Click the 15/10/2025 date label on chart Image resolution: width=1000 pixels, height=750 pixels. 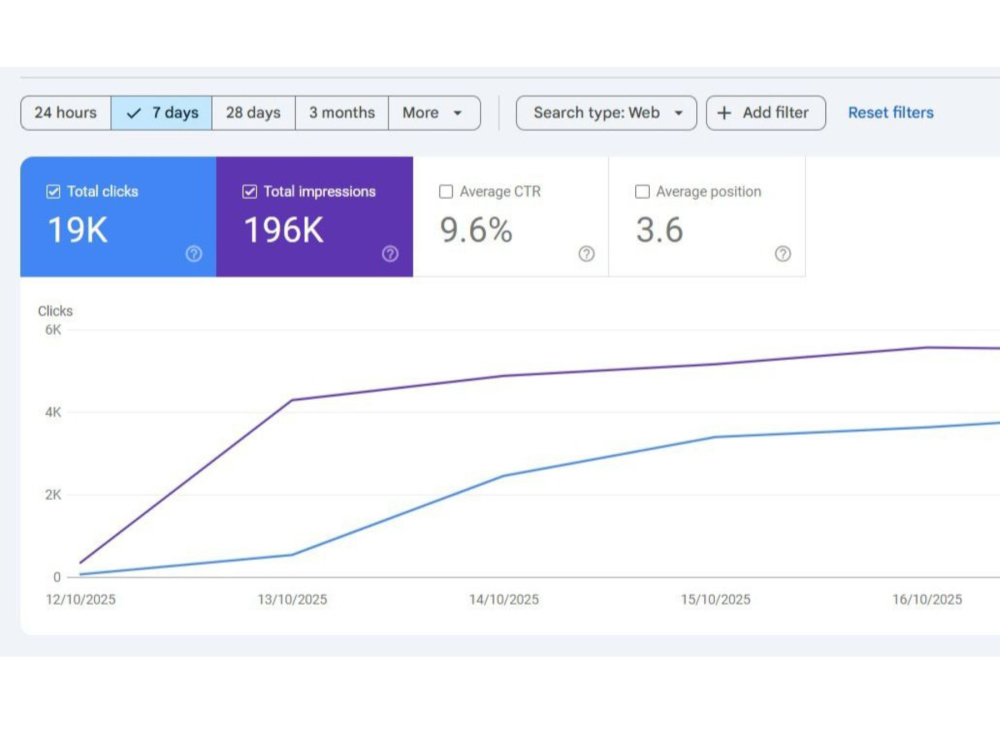click(x=716, y=599)
